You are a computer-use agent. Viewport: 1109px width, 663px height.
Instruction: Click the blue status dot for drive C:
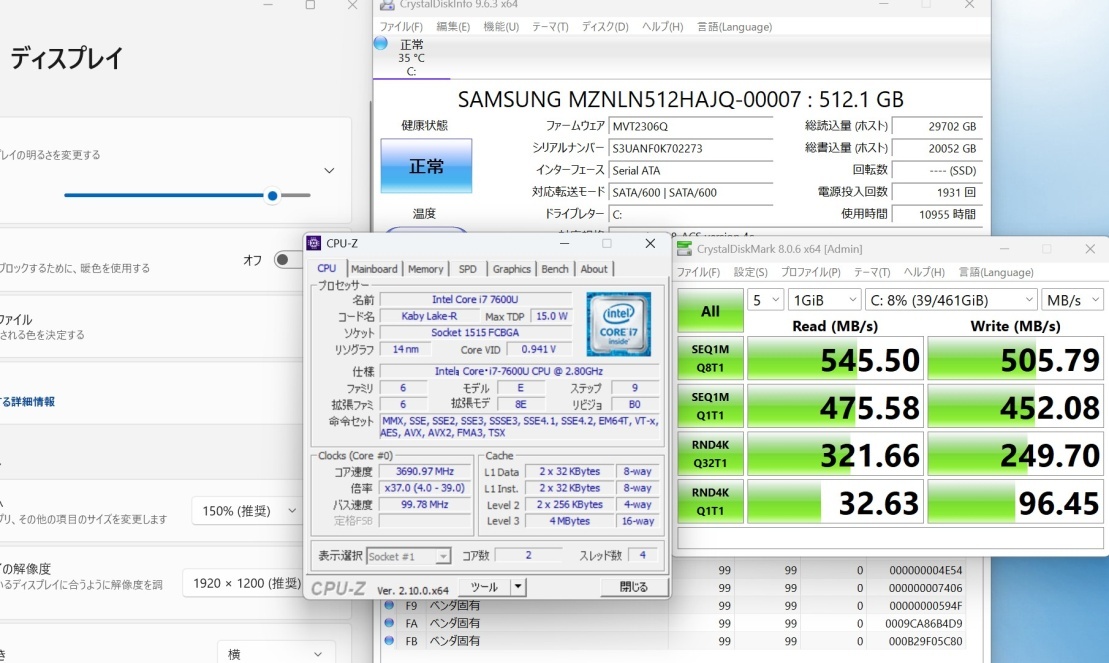pos(381,44)
